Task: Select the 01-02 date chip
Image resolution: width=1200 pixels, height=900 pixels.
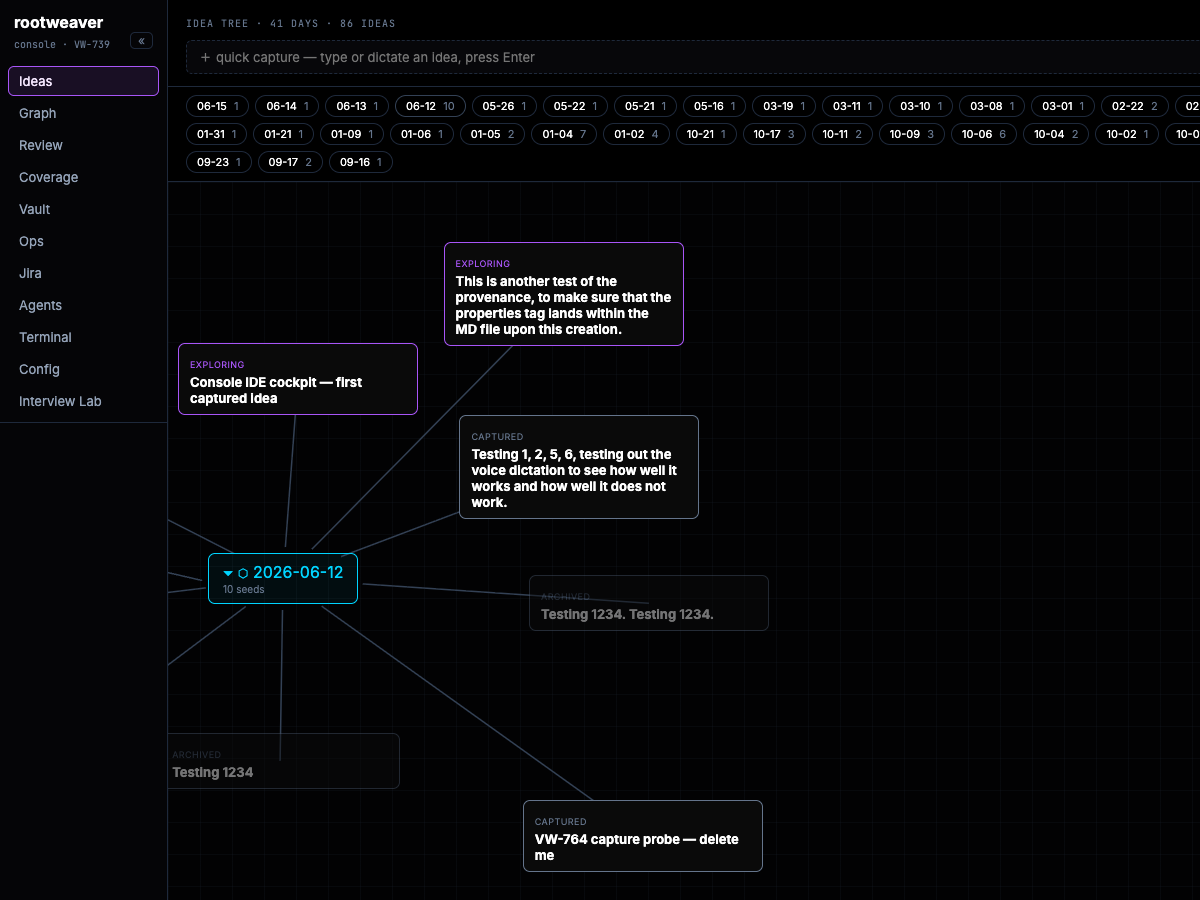Action: (x=636, y=134)
